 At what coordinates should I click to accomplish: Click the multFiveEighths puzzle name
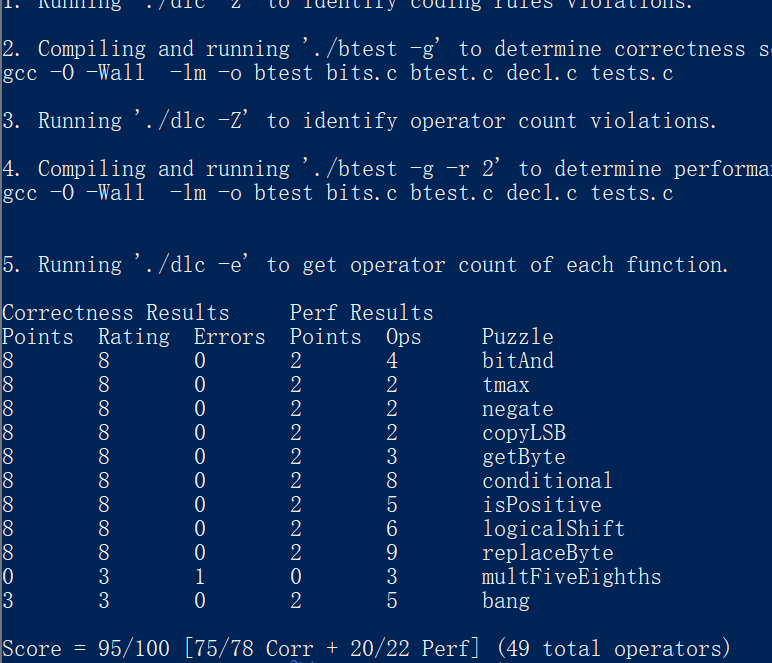[x=571, y=577]
